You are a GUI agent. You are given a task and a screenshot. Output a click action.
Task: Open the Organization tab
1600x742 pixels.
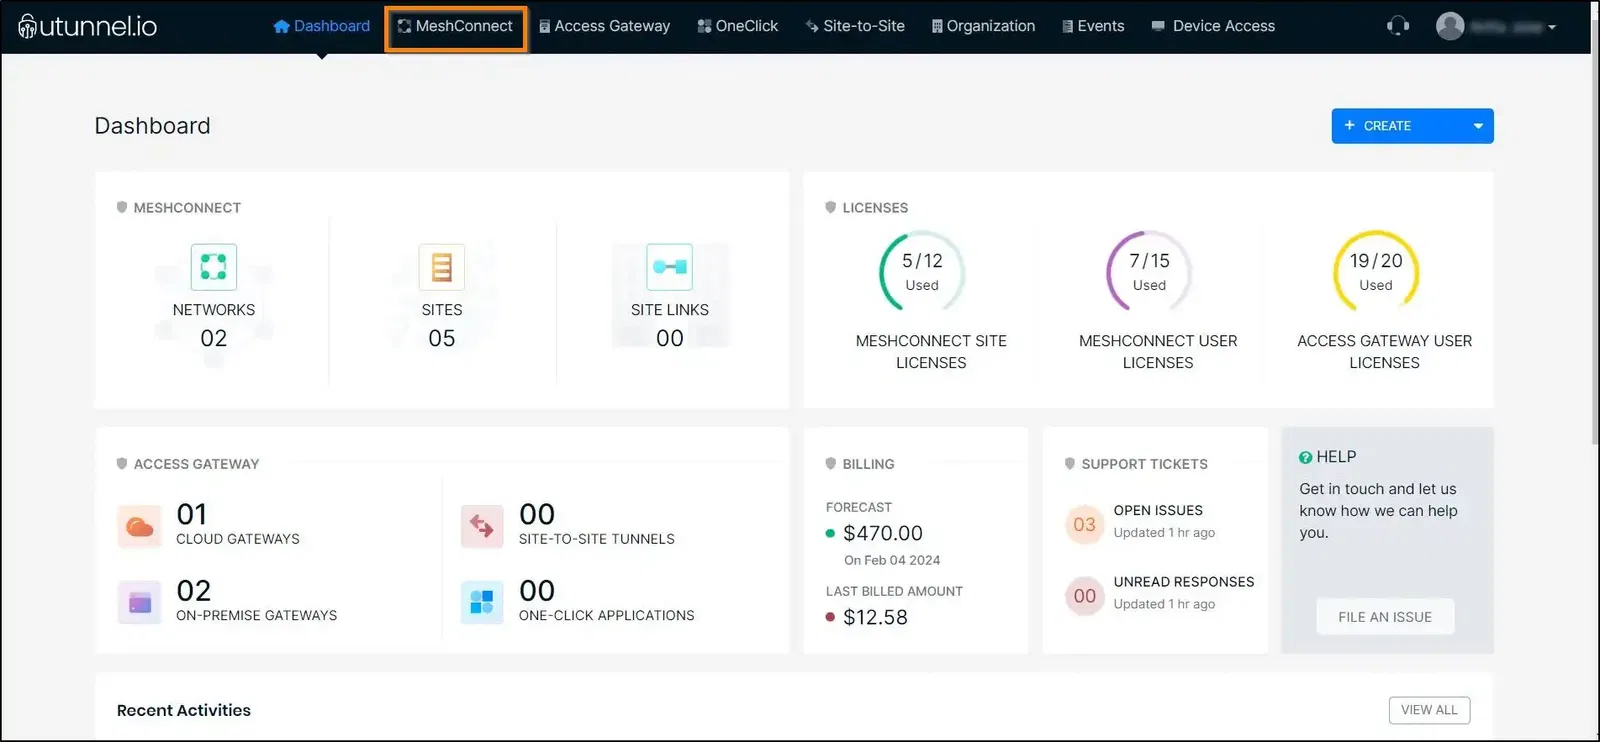pyautogui.click(x=983, y=26)
